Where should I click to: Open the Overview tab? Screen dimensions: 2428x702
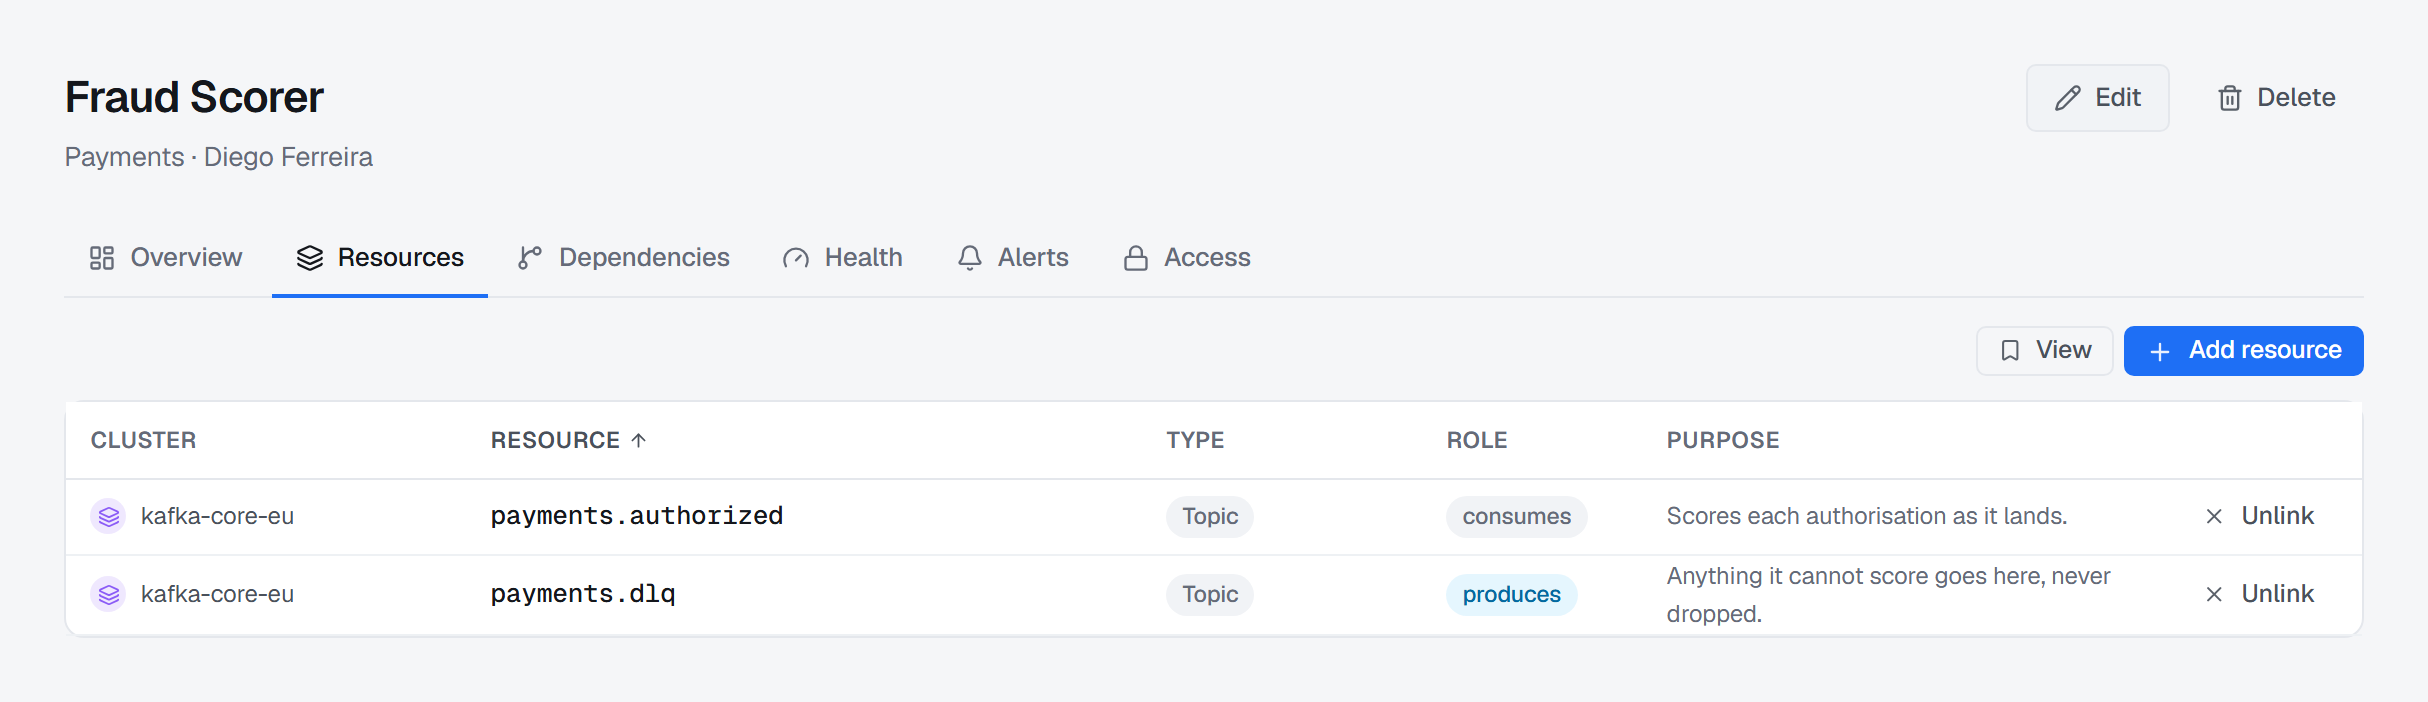[x=166, y=258]
